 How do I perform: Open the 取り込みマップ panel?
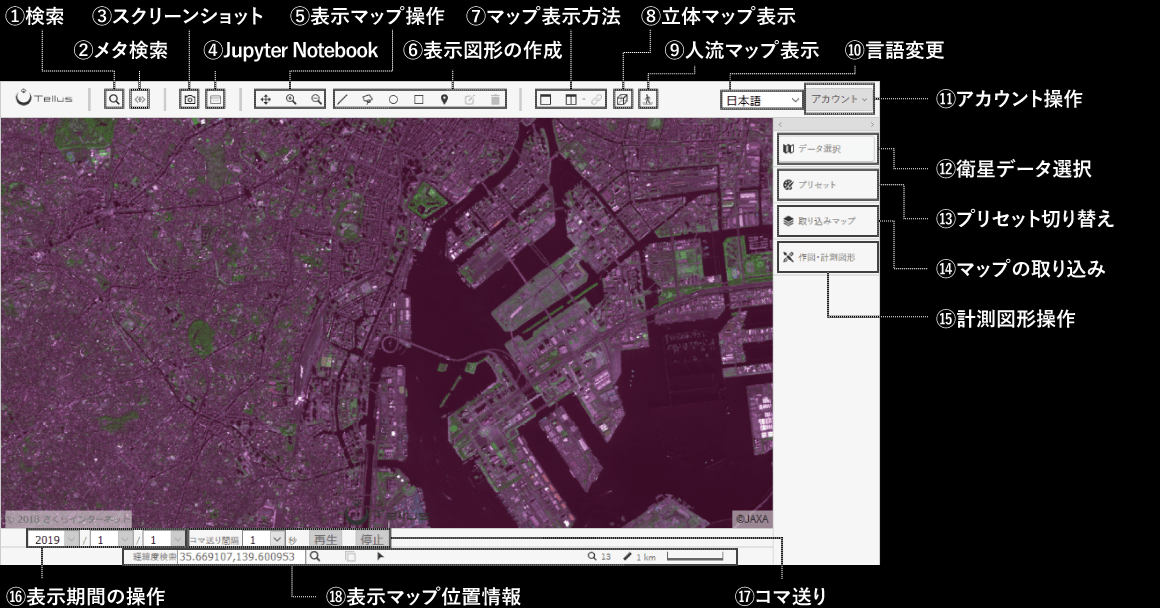pos(827,221)
